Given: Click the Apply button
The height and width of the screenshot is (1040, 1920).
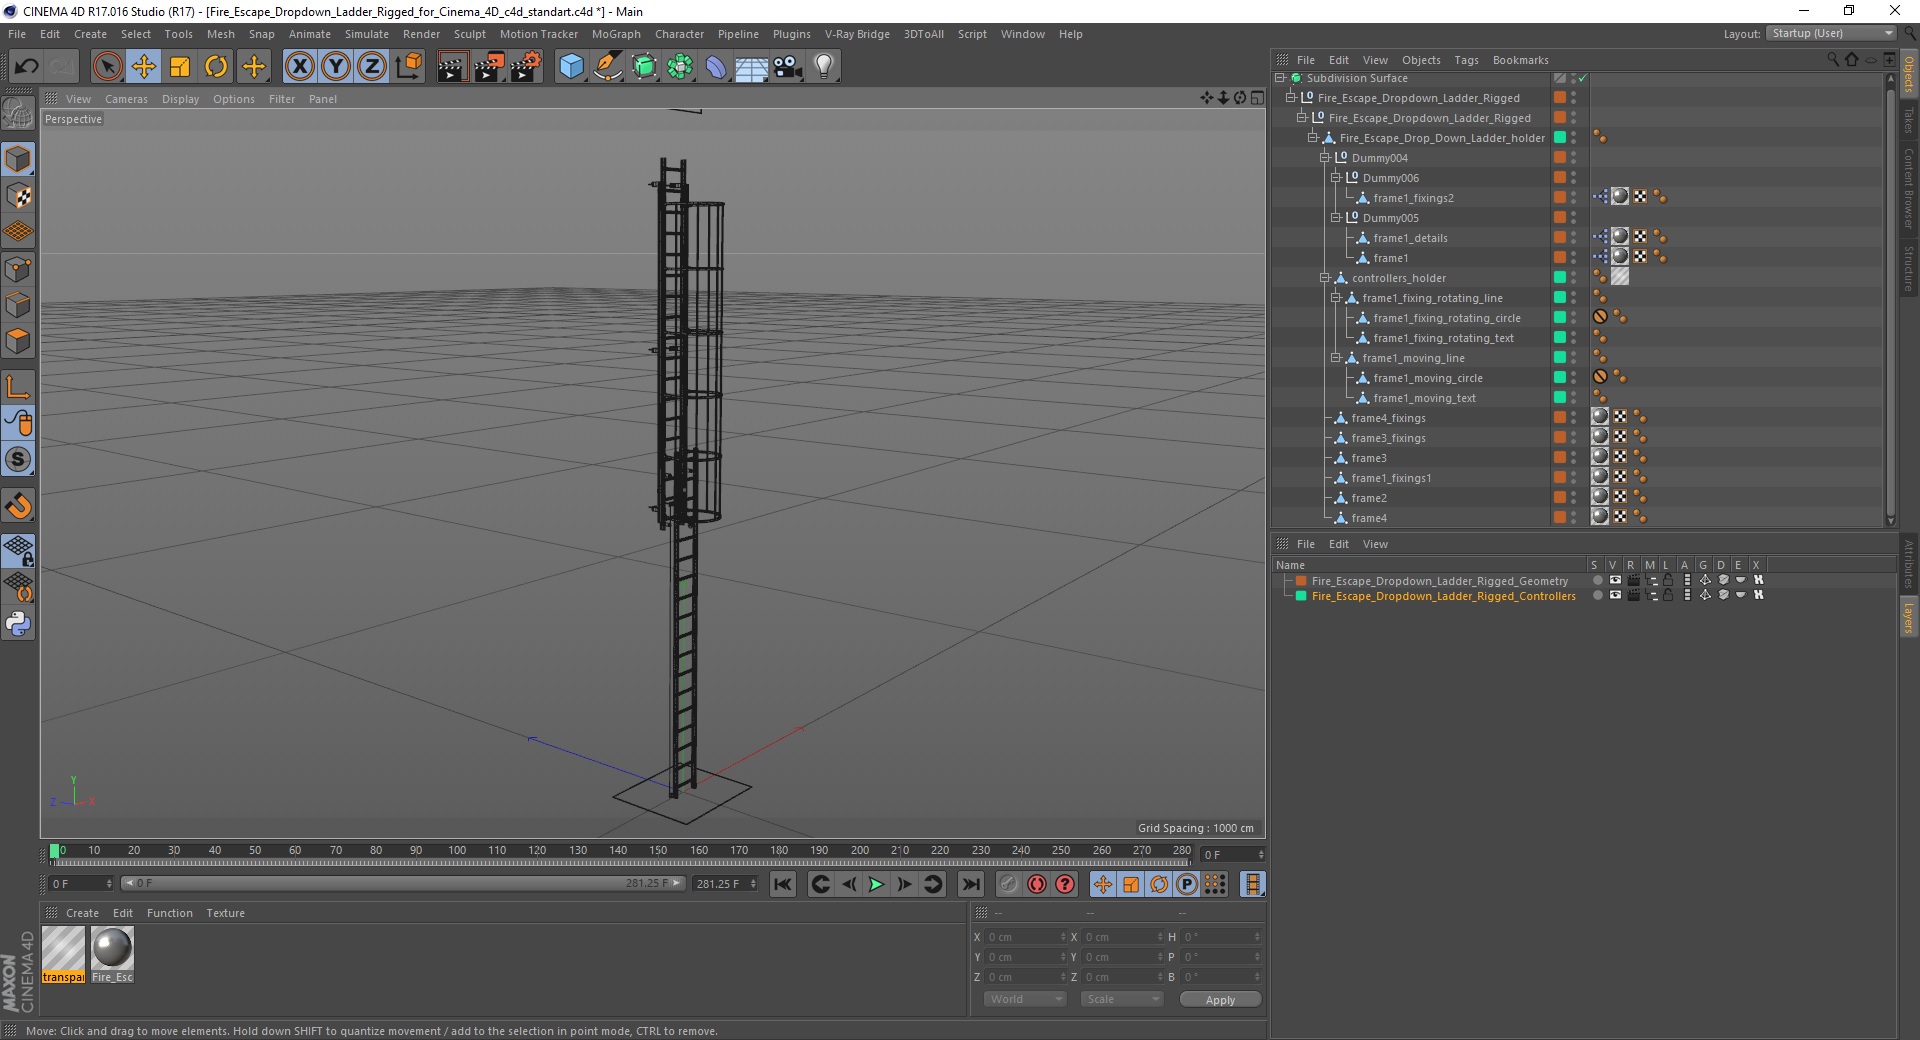Looking at the screenshot, I should point(1219,1000).
